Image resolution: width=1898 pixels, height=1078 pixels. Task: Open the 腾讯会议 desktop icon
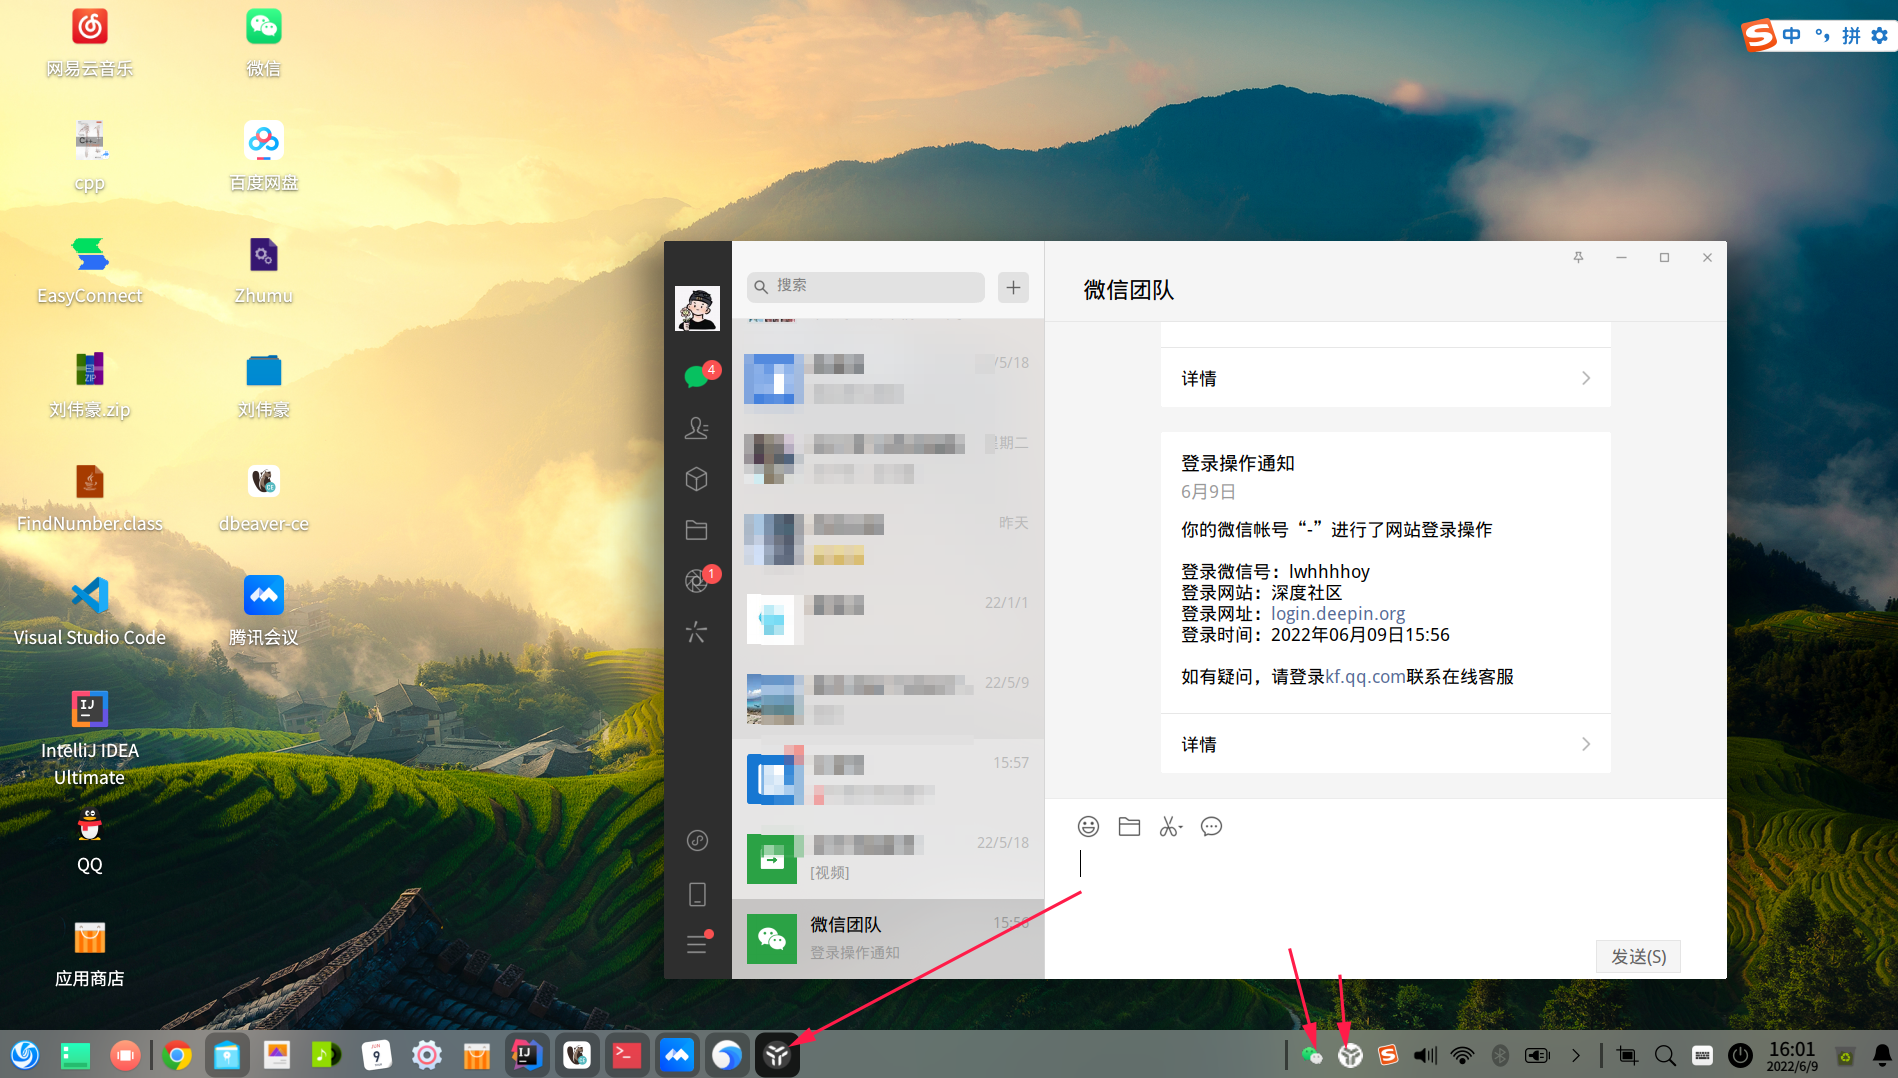[x=264, y=612]
